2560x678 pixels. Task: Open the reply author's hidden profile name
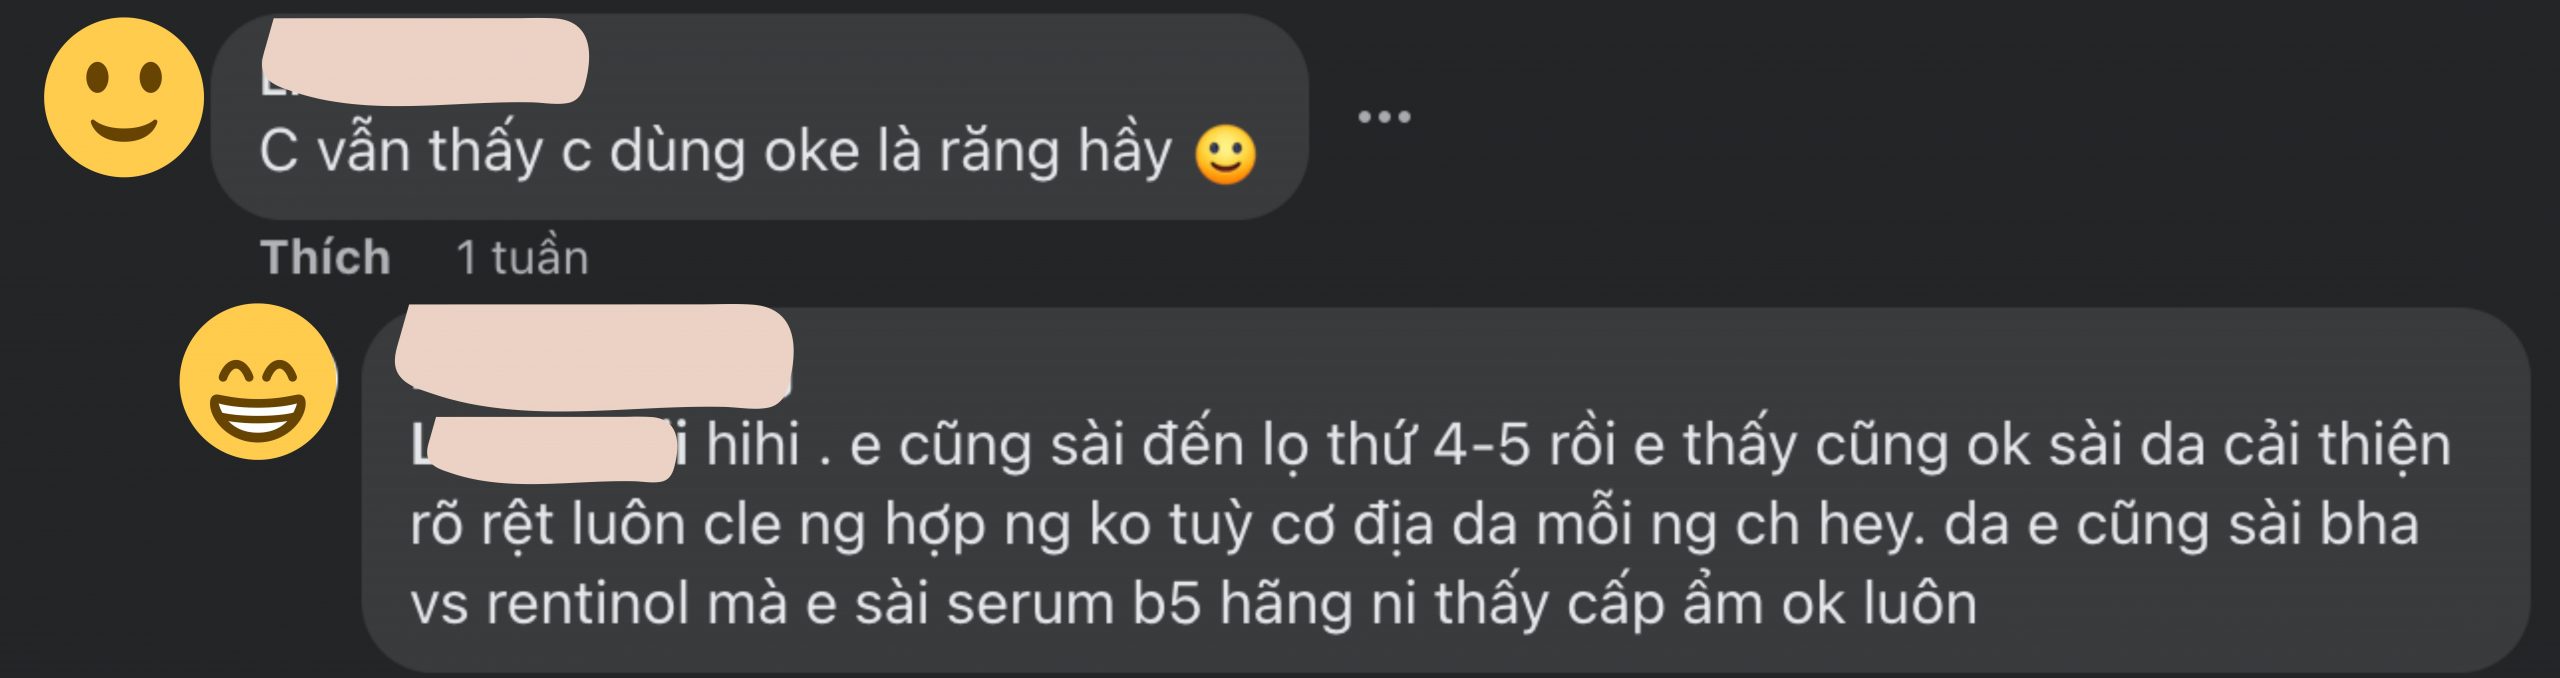click(594, 357)
